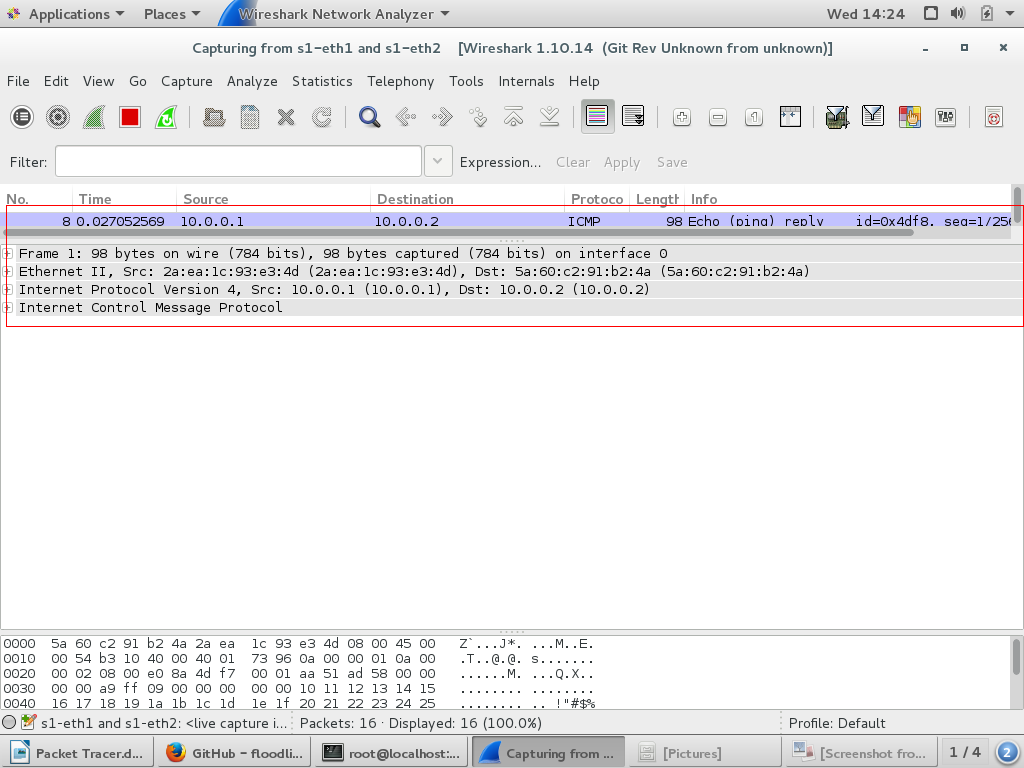Sort by Destination column header
The height and width of the screenshot is (768, 1024).
click(x=468, y=199)
